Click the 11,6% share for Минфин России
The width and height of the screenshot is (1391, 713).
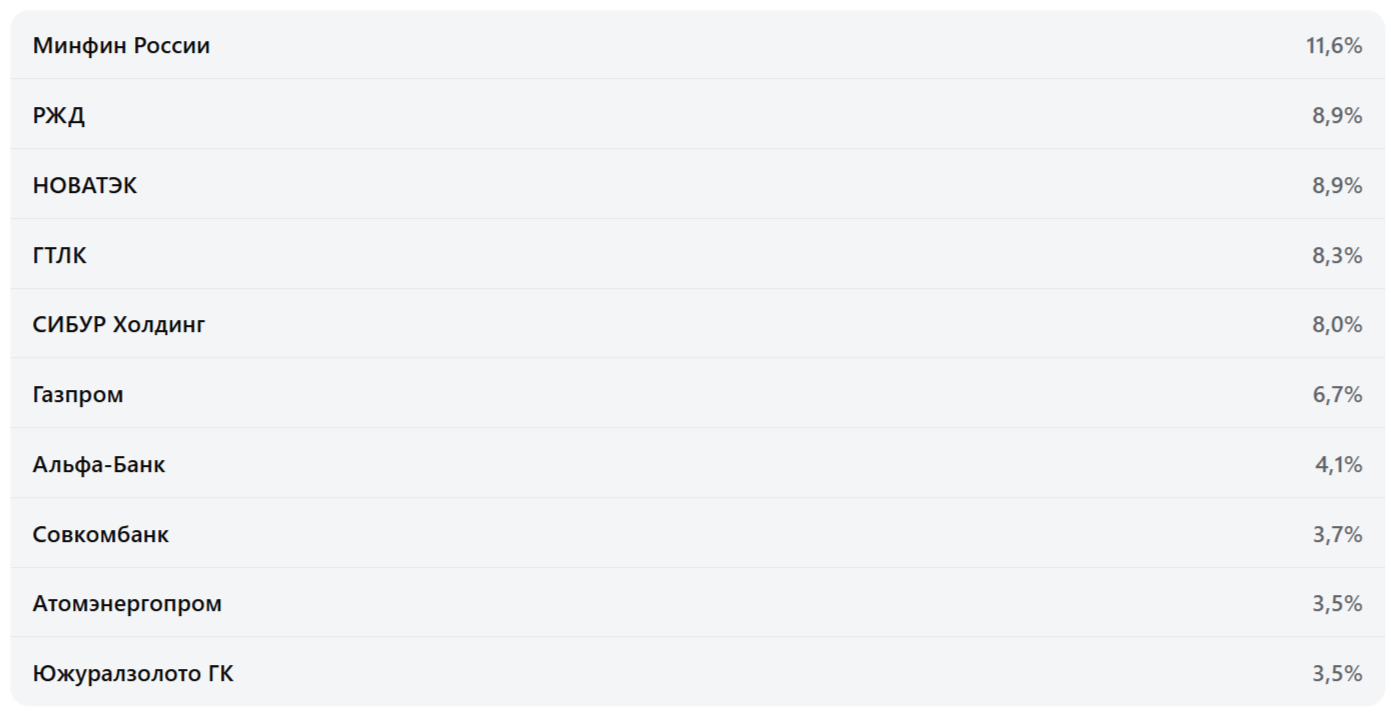[x=1334, y=45]
